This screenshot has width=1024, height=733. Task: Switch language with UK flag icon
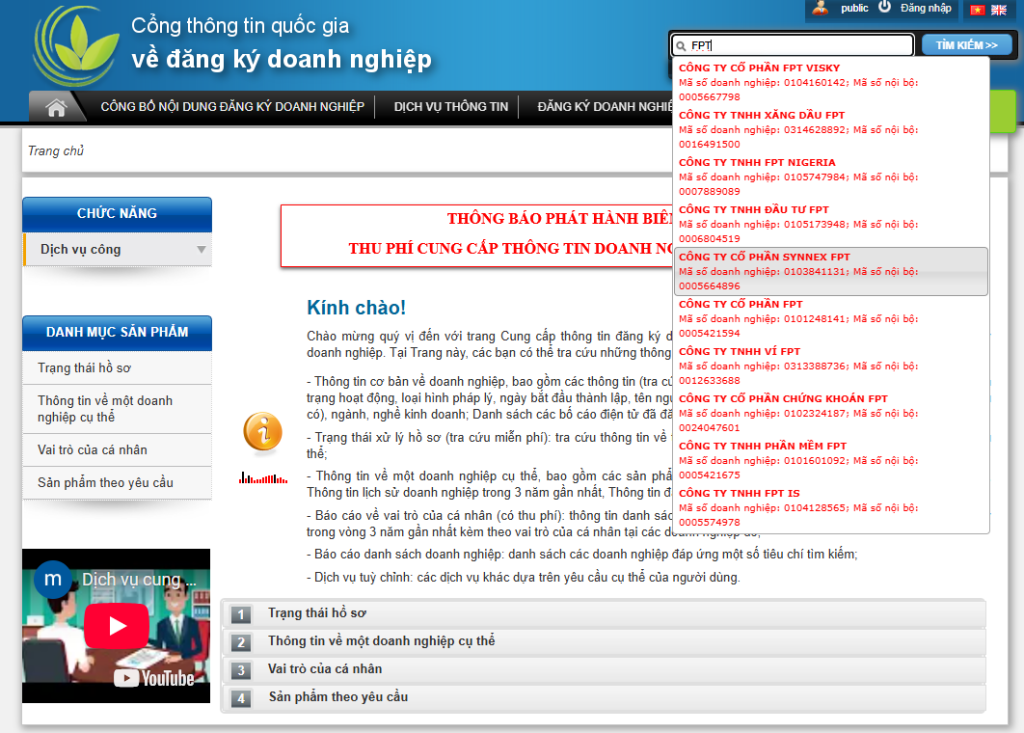999,10
